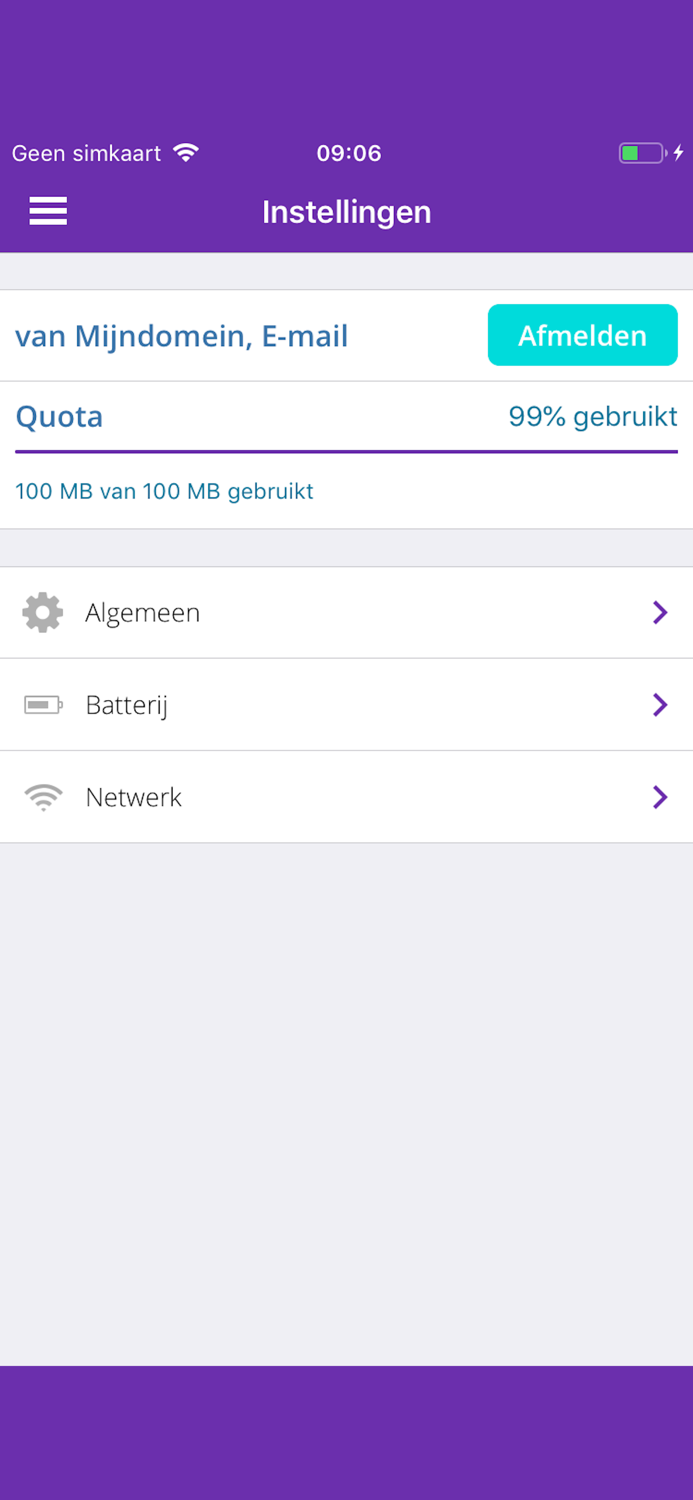This screenshot has height=1500, width=693.
Task: Tap the Instellingen header title
Action: (x=346, y=212)
